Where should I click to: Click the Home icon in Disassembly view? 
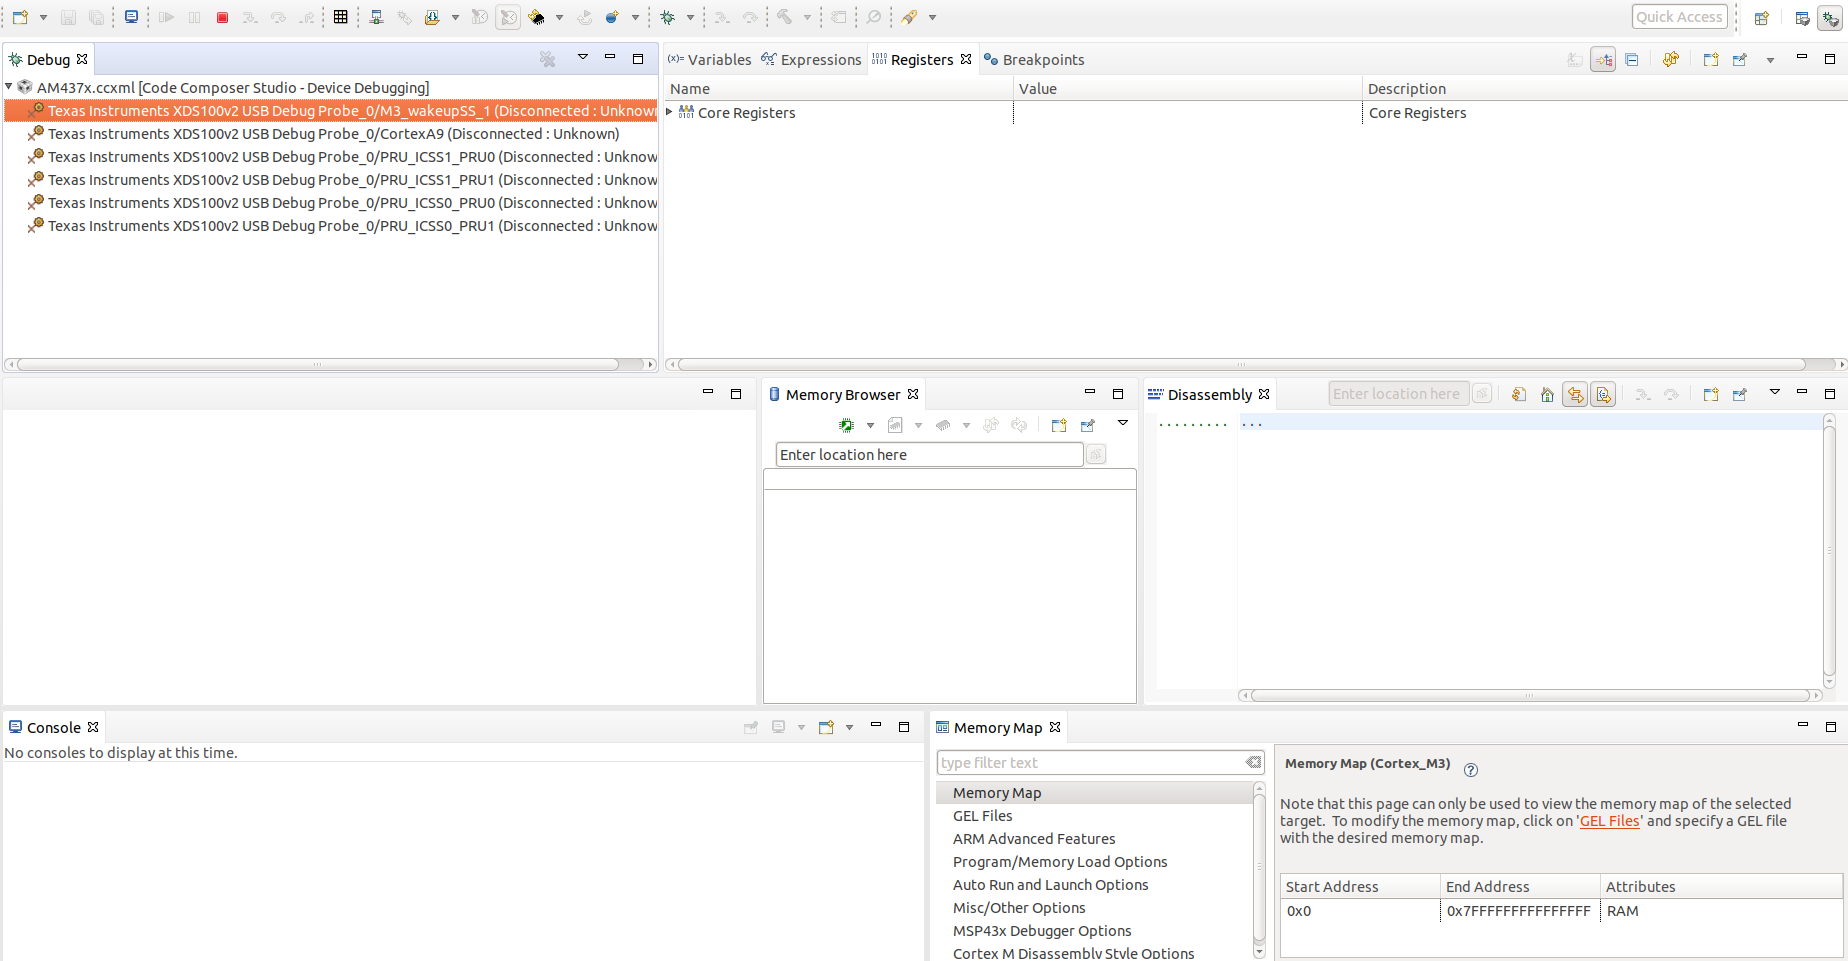[1547, 395]
